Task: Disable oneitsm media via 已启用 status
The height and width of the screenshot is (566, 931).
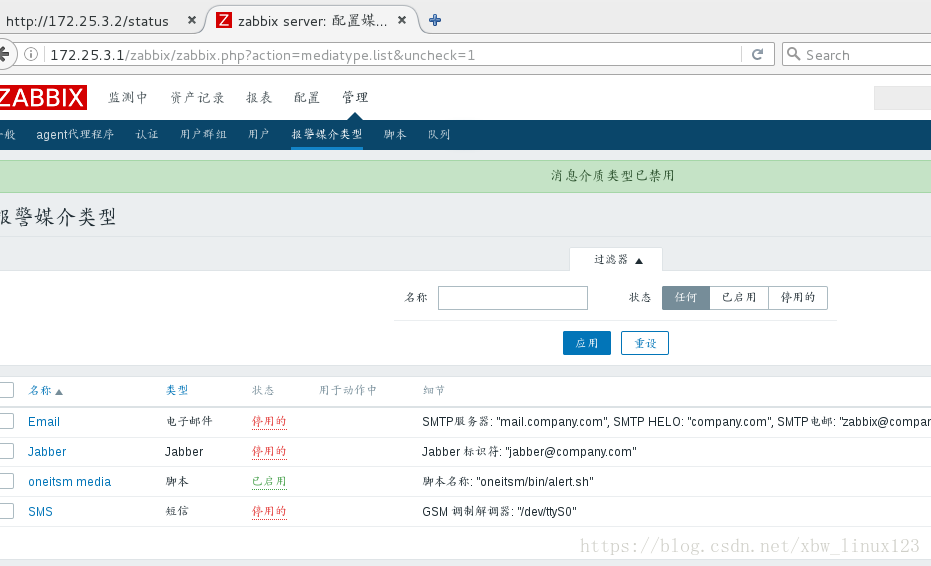Action: point(269,482)
